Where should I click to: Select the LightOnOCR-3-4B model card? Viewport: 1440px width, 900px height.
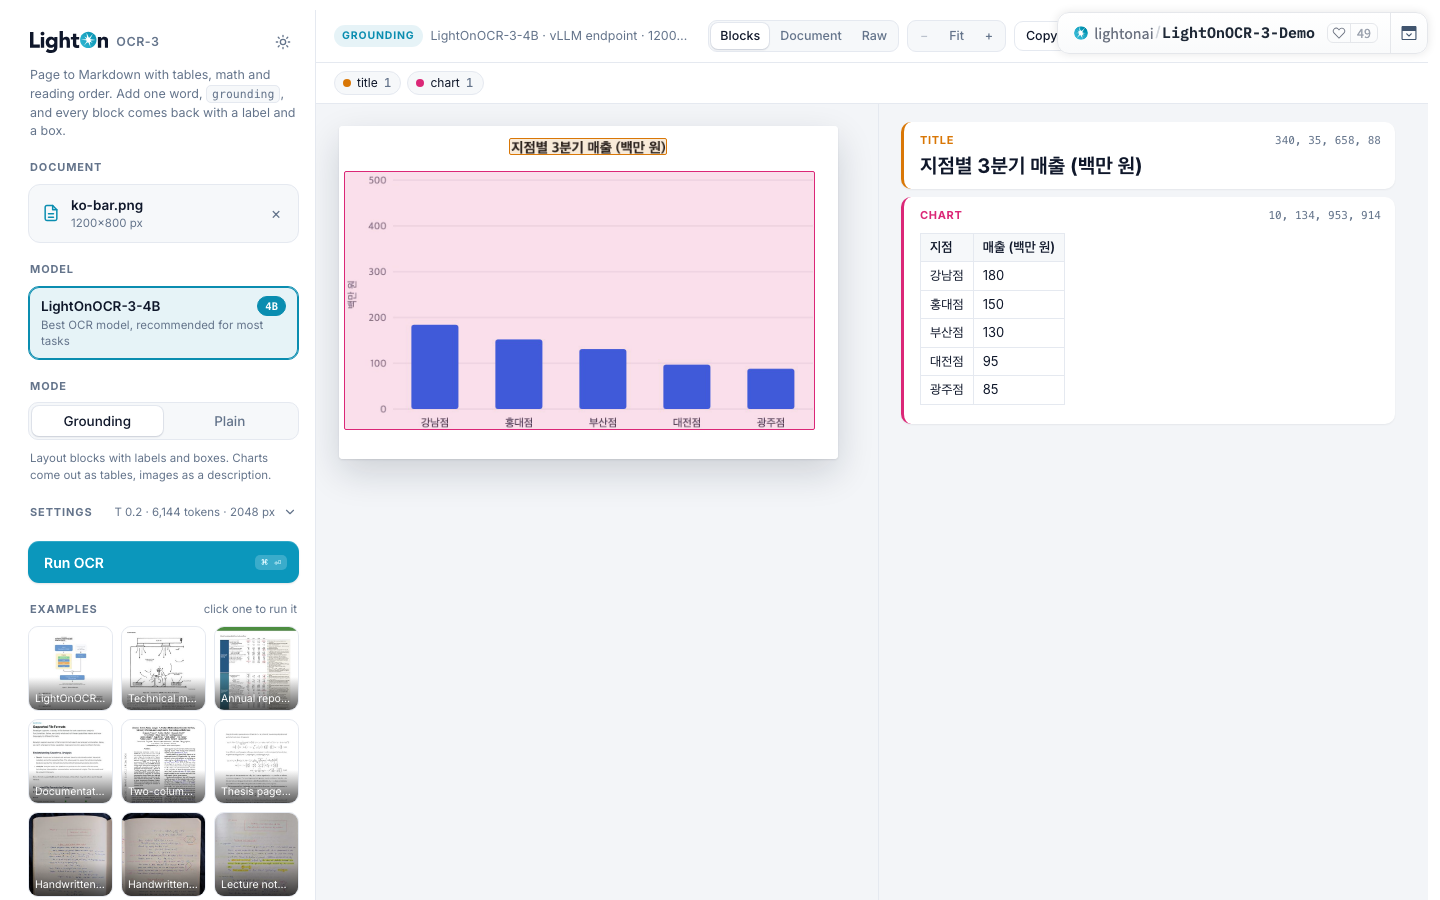(163, 323)
